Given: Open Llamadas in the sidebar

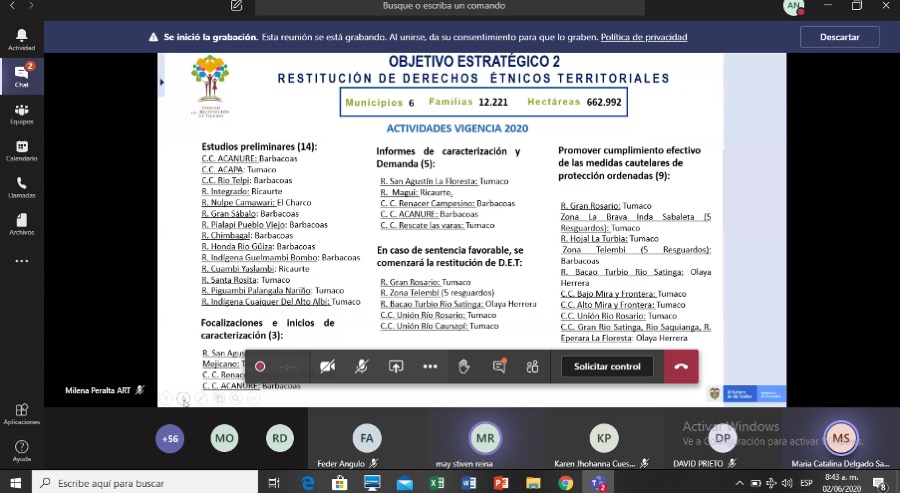Looking at the screenshot, I should (21, 187).
